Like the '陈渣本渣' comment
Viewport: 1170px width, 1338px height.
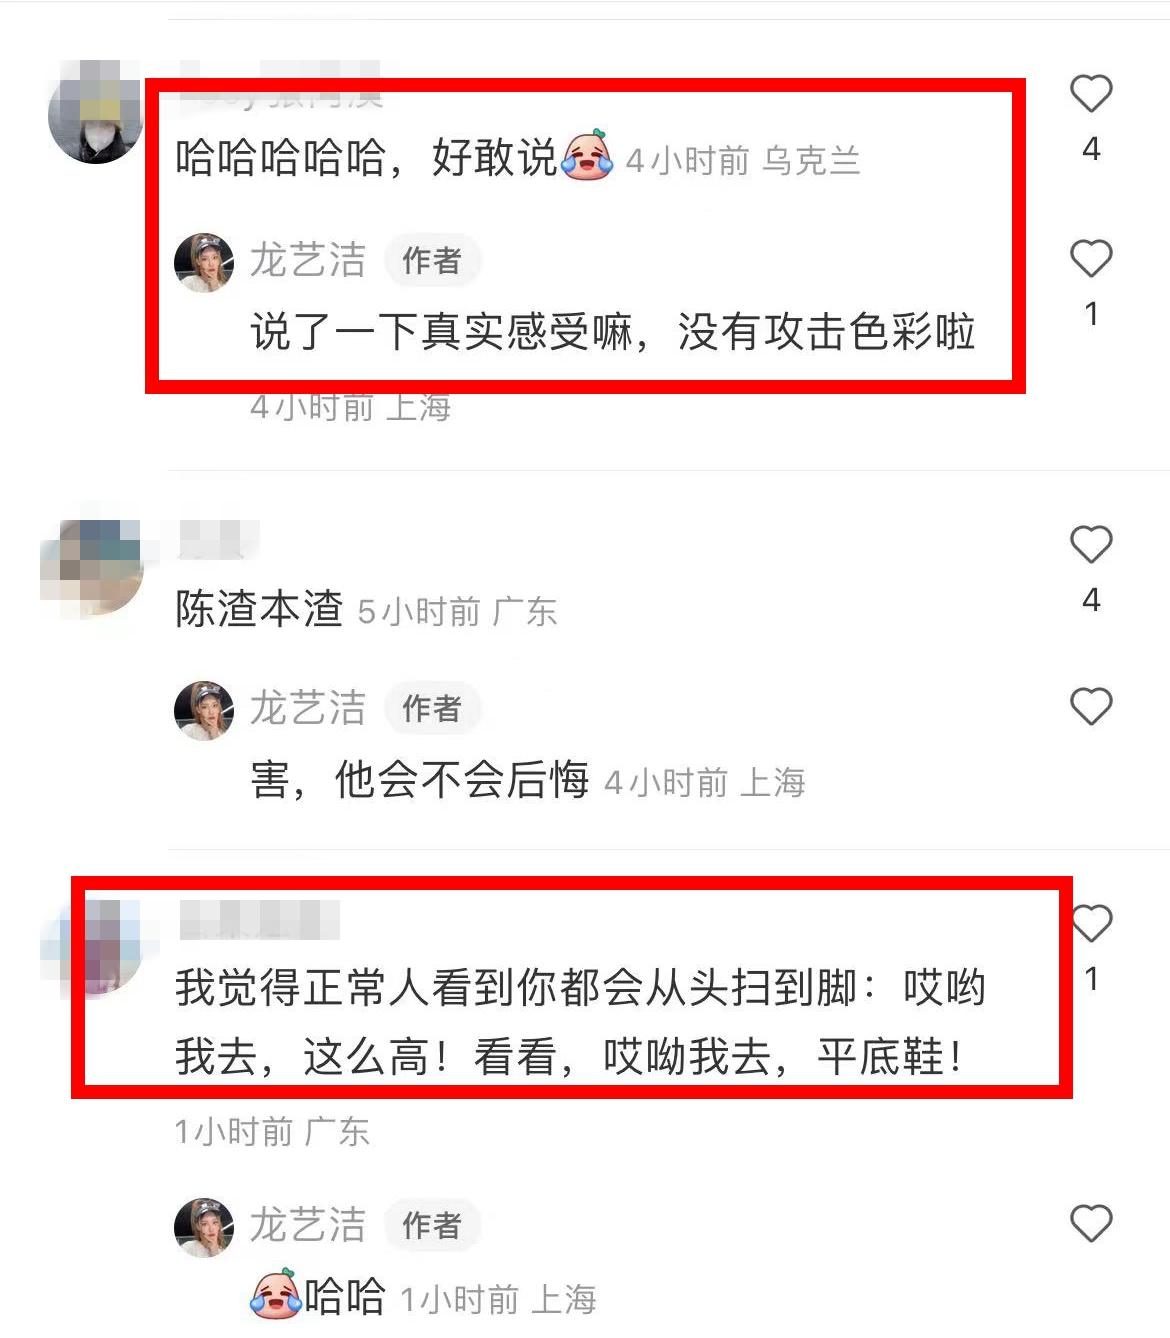1091,545
